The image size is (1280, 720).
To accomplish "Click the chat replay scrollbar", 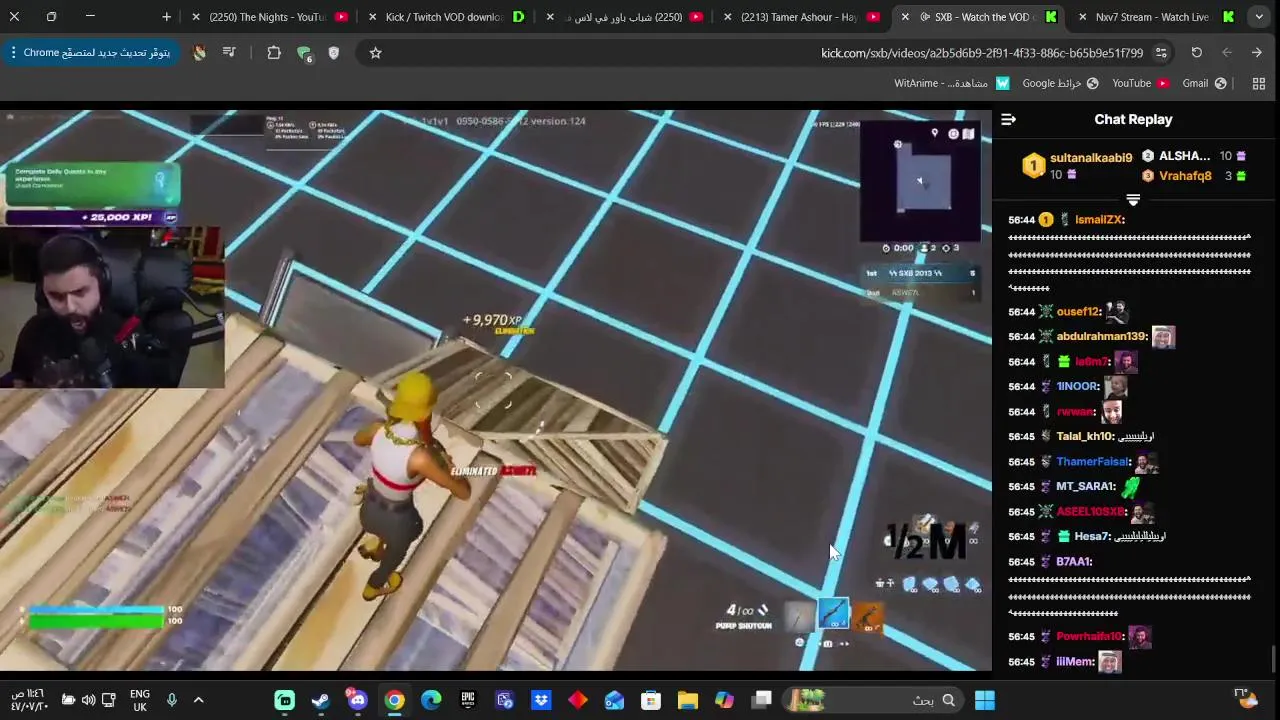I will click(1273, 660).
